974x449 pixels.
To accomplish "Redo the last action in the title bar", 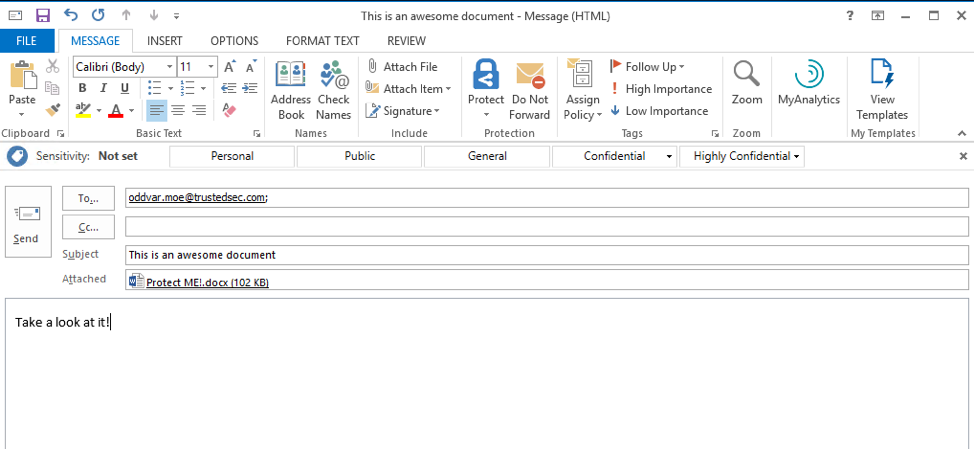I will click(98, 16).
